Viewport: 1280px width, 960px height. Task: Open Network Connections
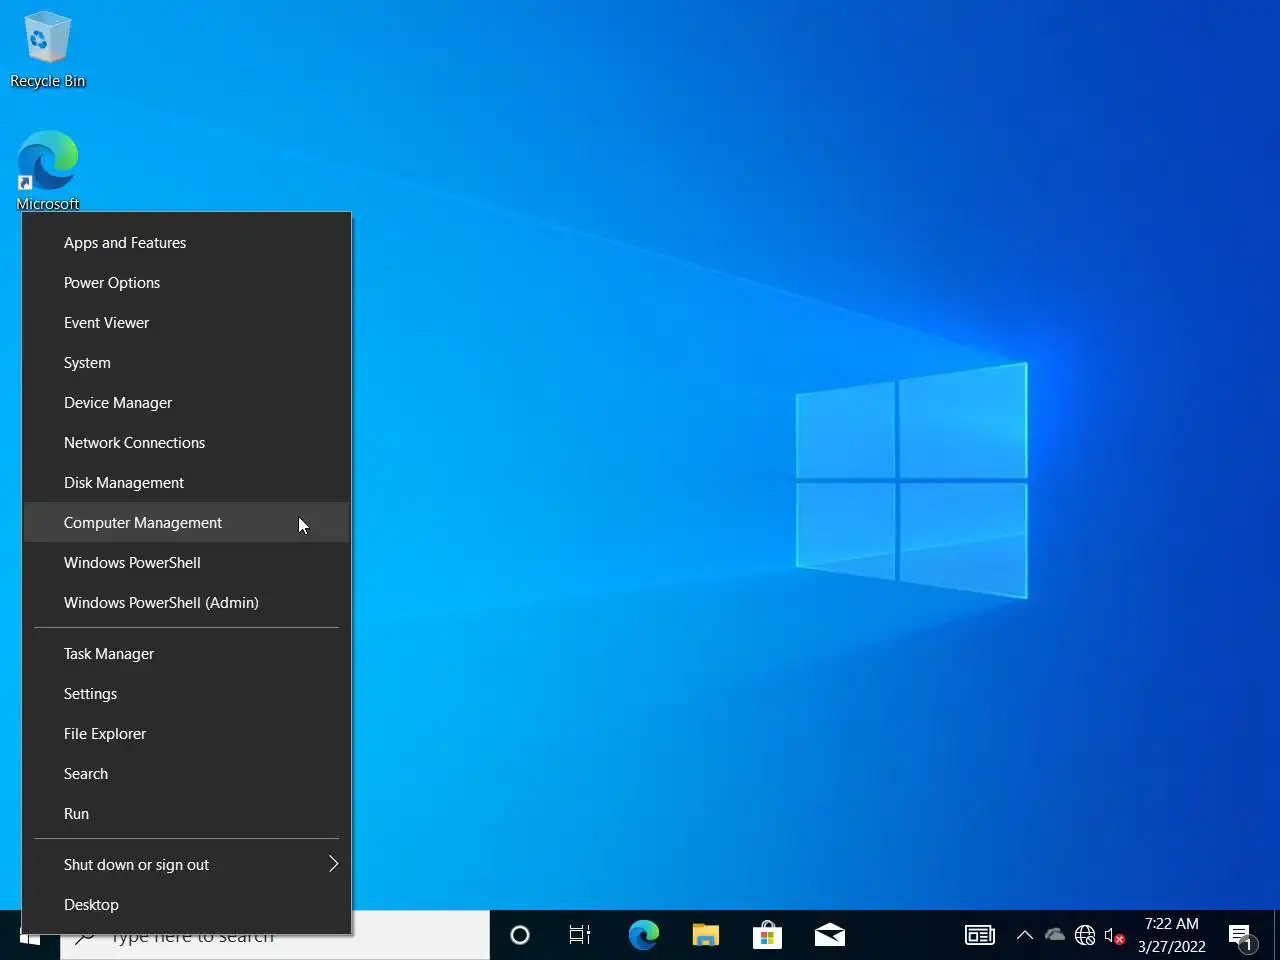point(186,443)
